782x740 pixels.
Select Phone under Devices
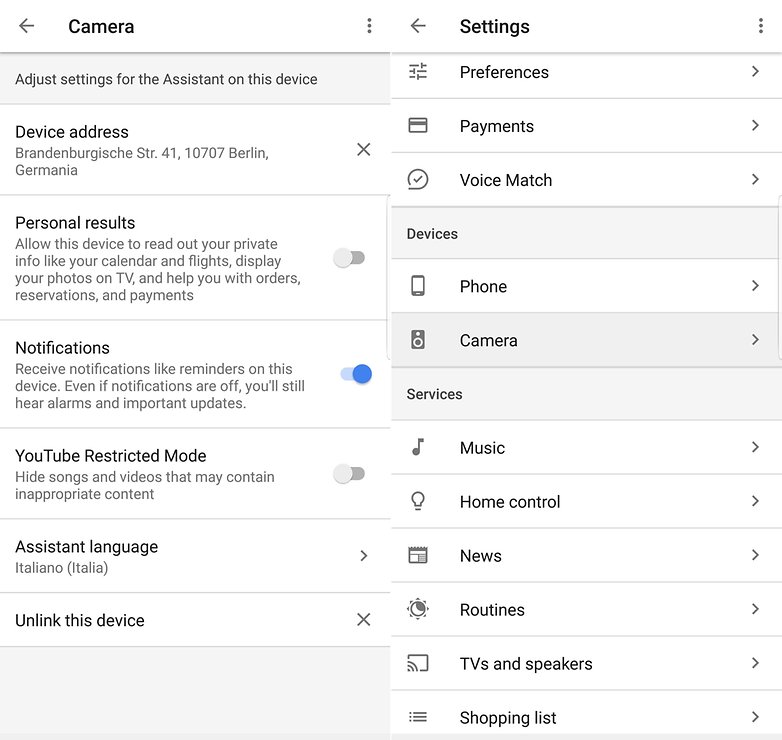(x=586, y=286)
